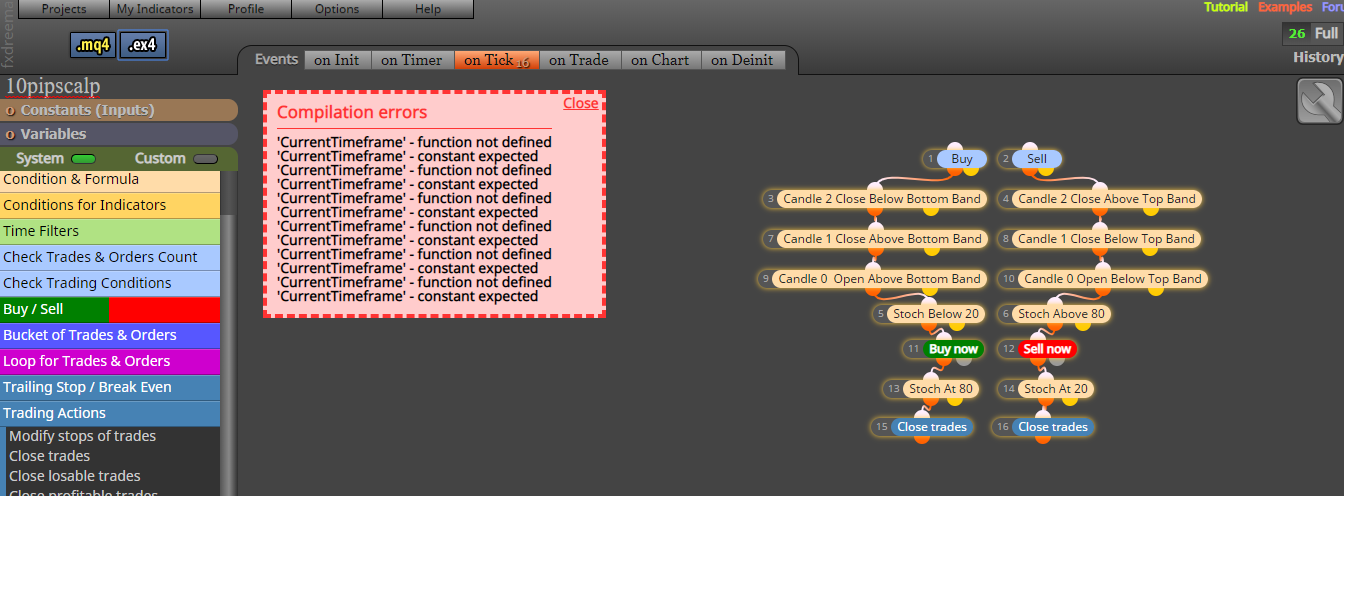Switch to the on Chart tab

click(x=660, y=60)
